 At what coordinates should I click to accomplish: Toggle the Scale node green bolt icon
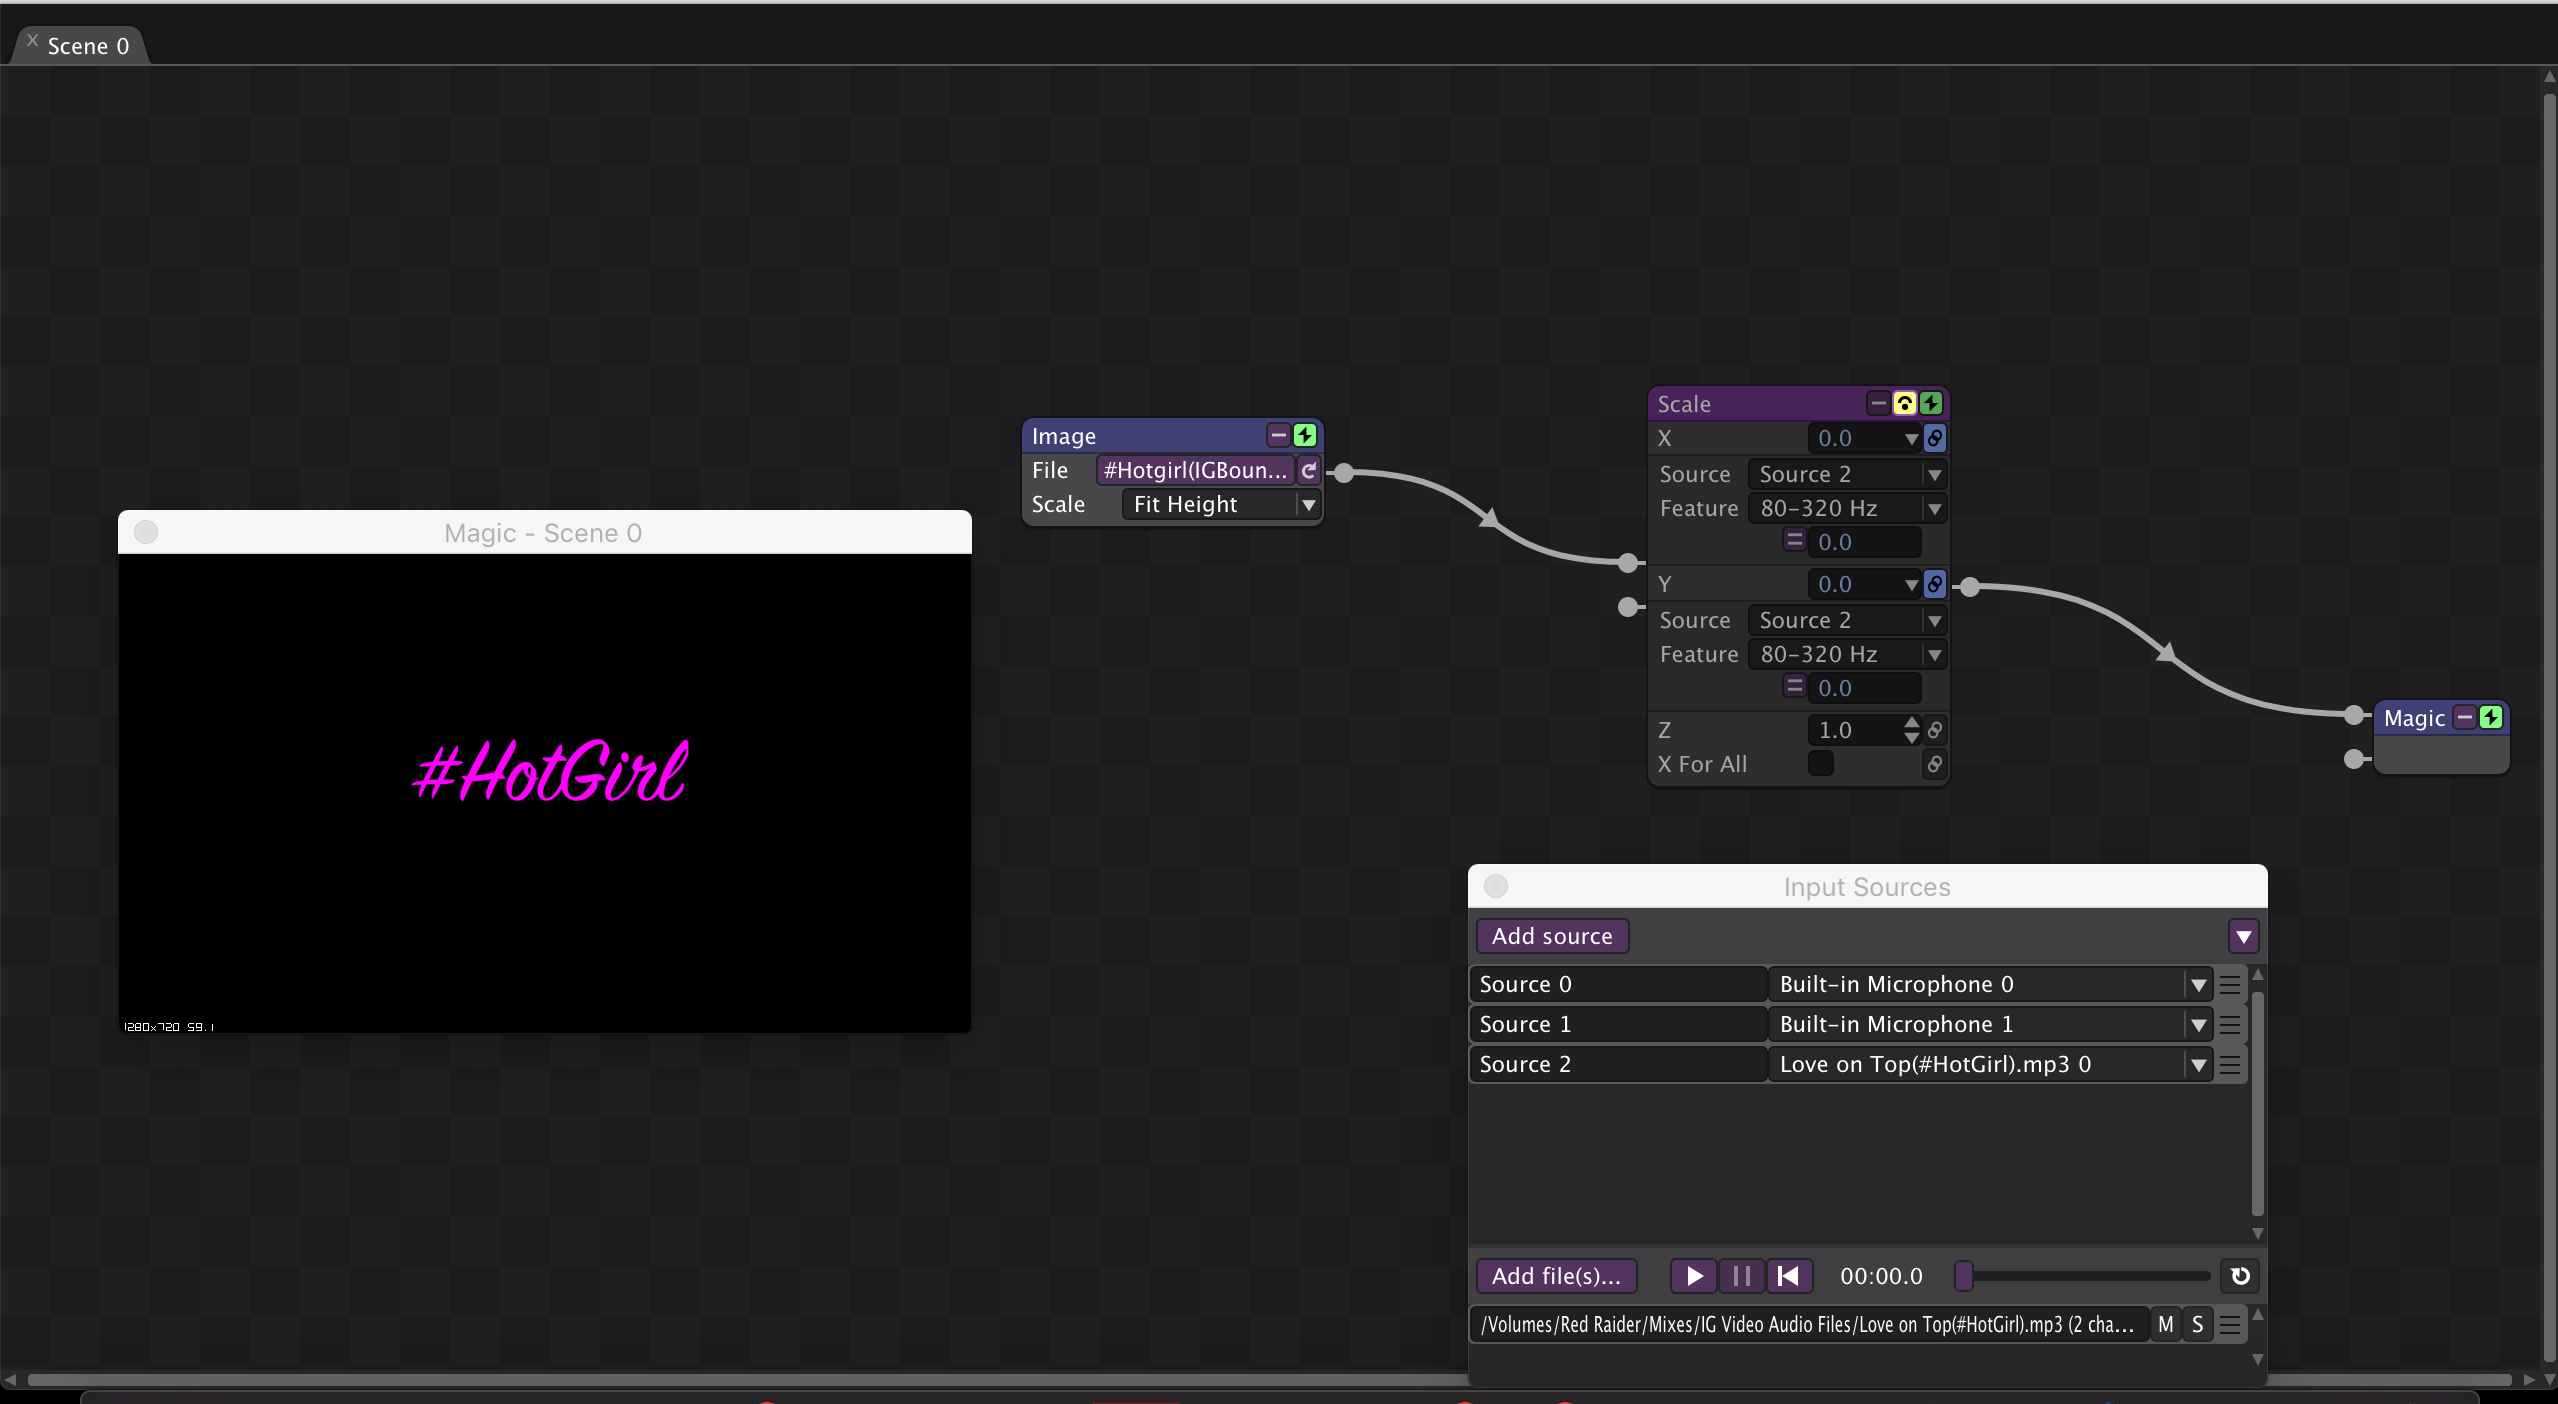[1931, 404]
